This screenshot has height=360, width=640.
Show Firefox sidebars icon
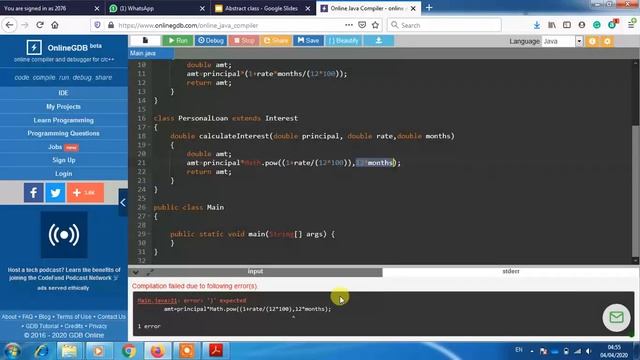567,25
